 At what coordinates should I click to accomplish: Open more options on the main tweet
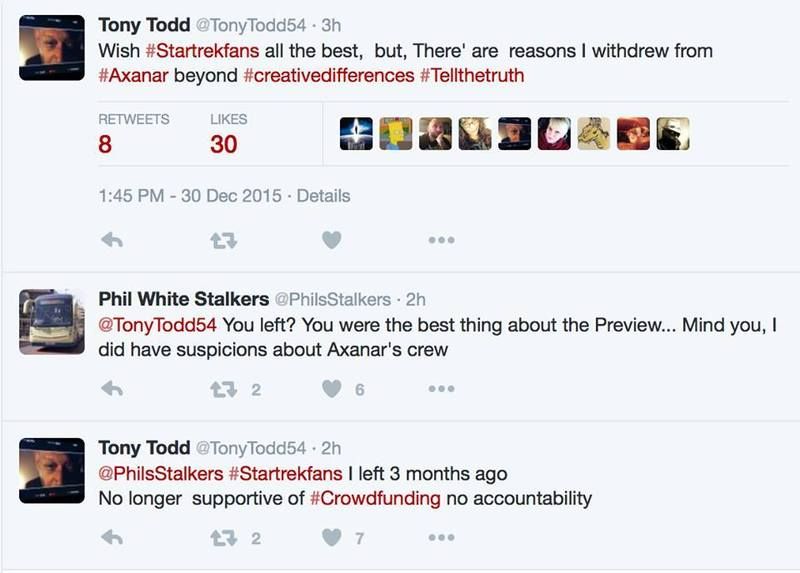tap(441, 240)
